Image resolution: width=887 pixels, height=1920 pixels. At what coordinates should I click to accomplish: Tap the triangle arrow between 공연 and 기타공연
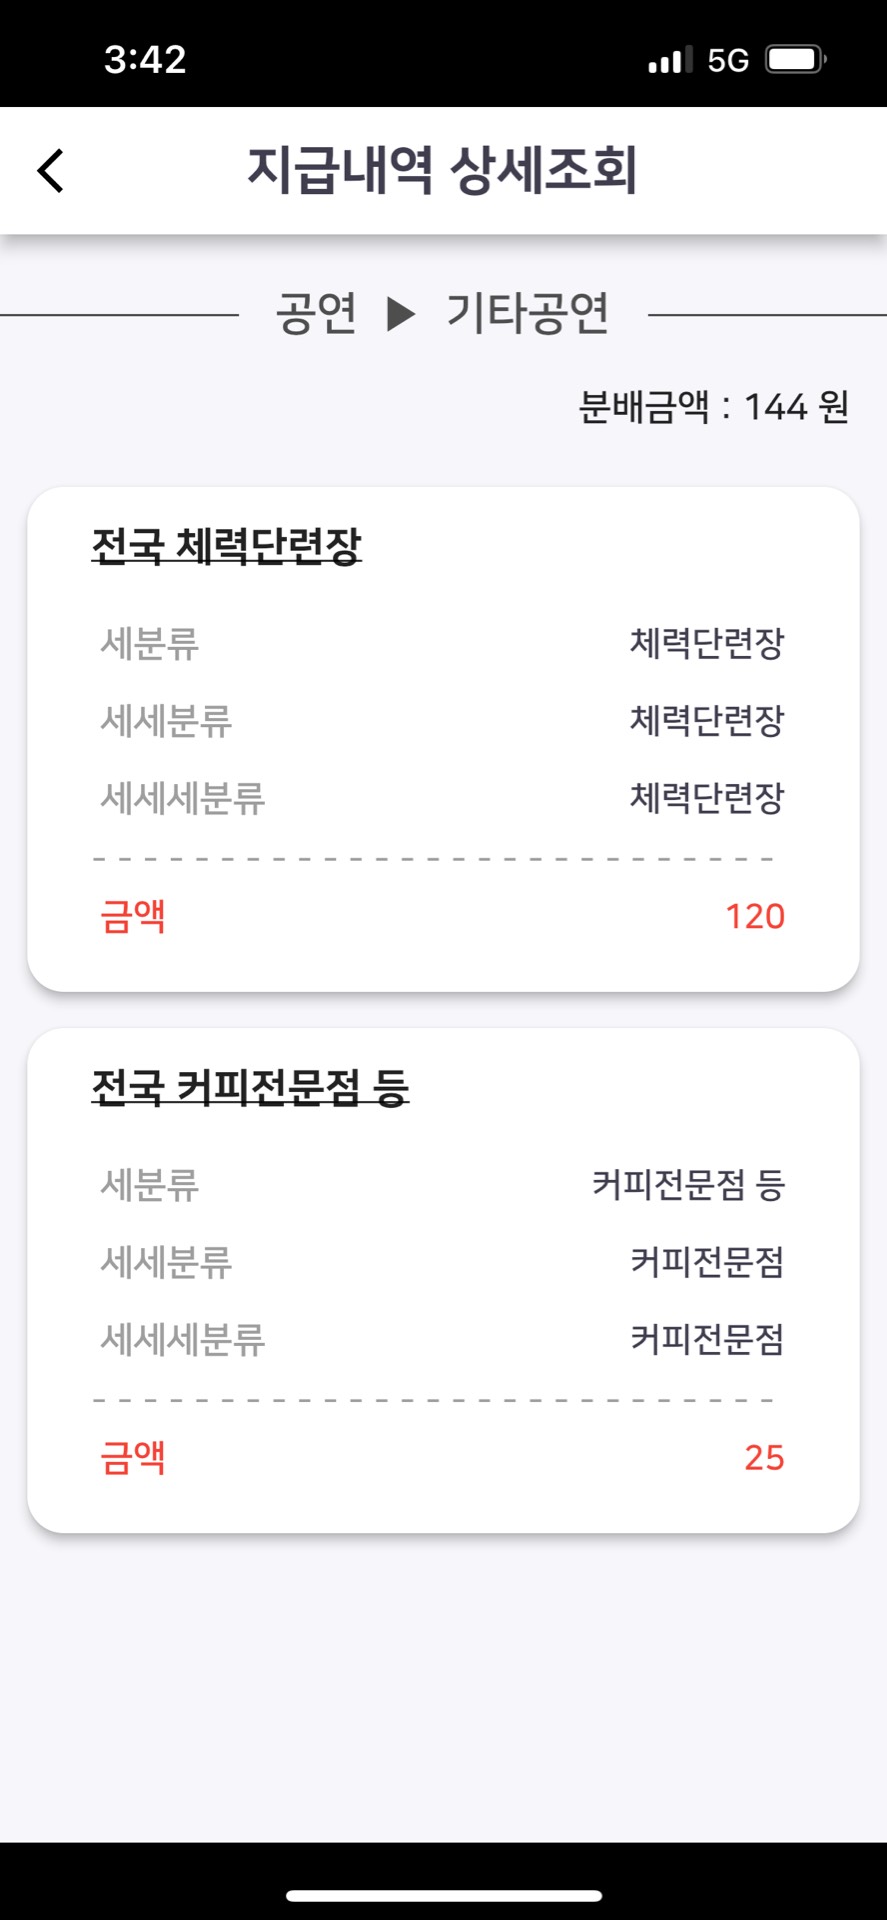pyautogui.click(x=401, y=314)
